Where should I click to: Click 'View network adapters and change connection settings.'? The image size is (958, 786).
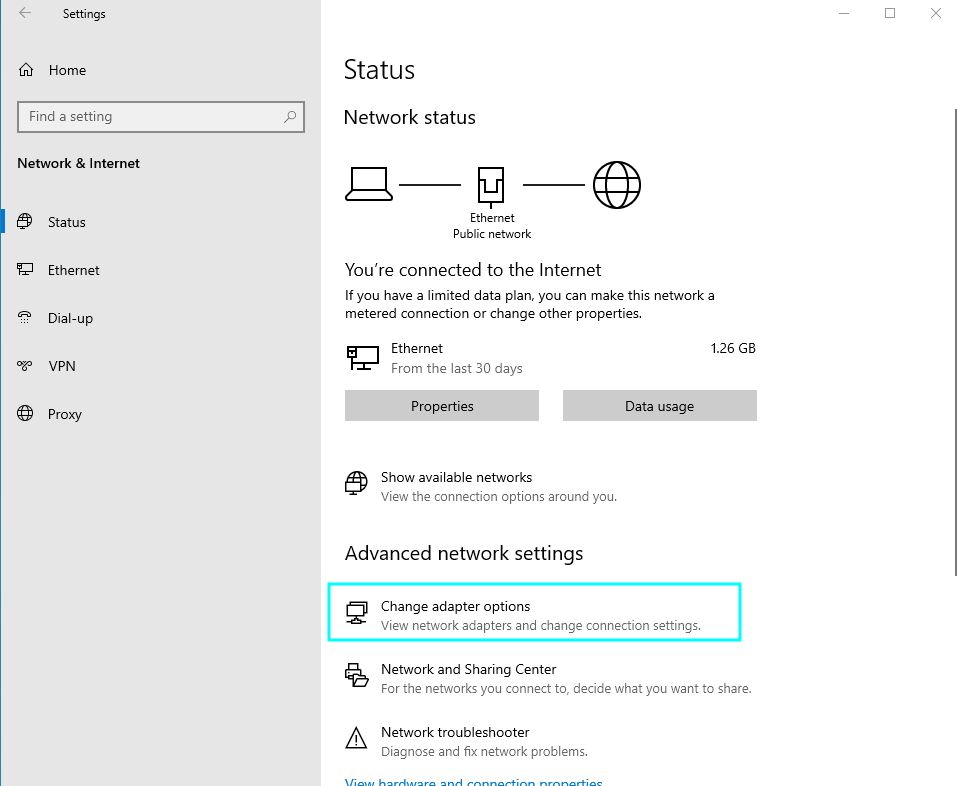pos(541,626)
